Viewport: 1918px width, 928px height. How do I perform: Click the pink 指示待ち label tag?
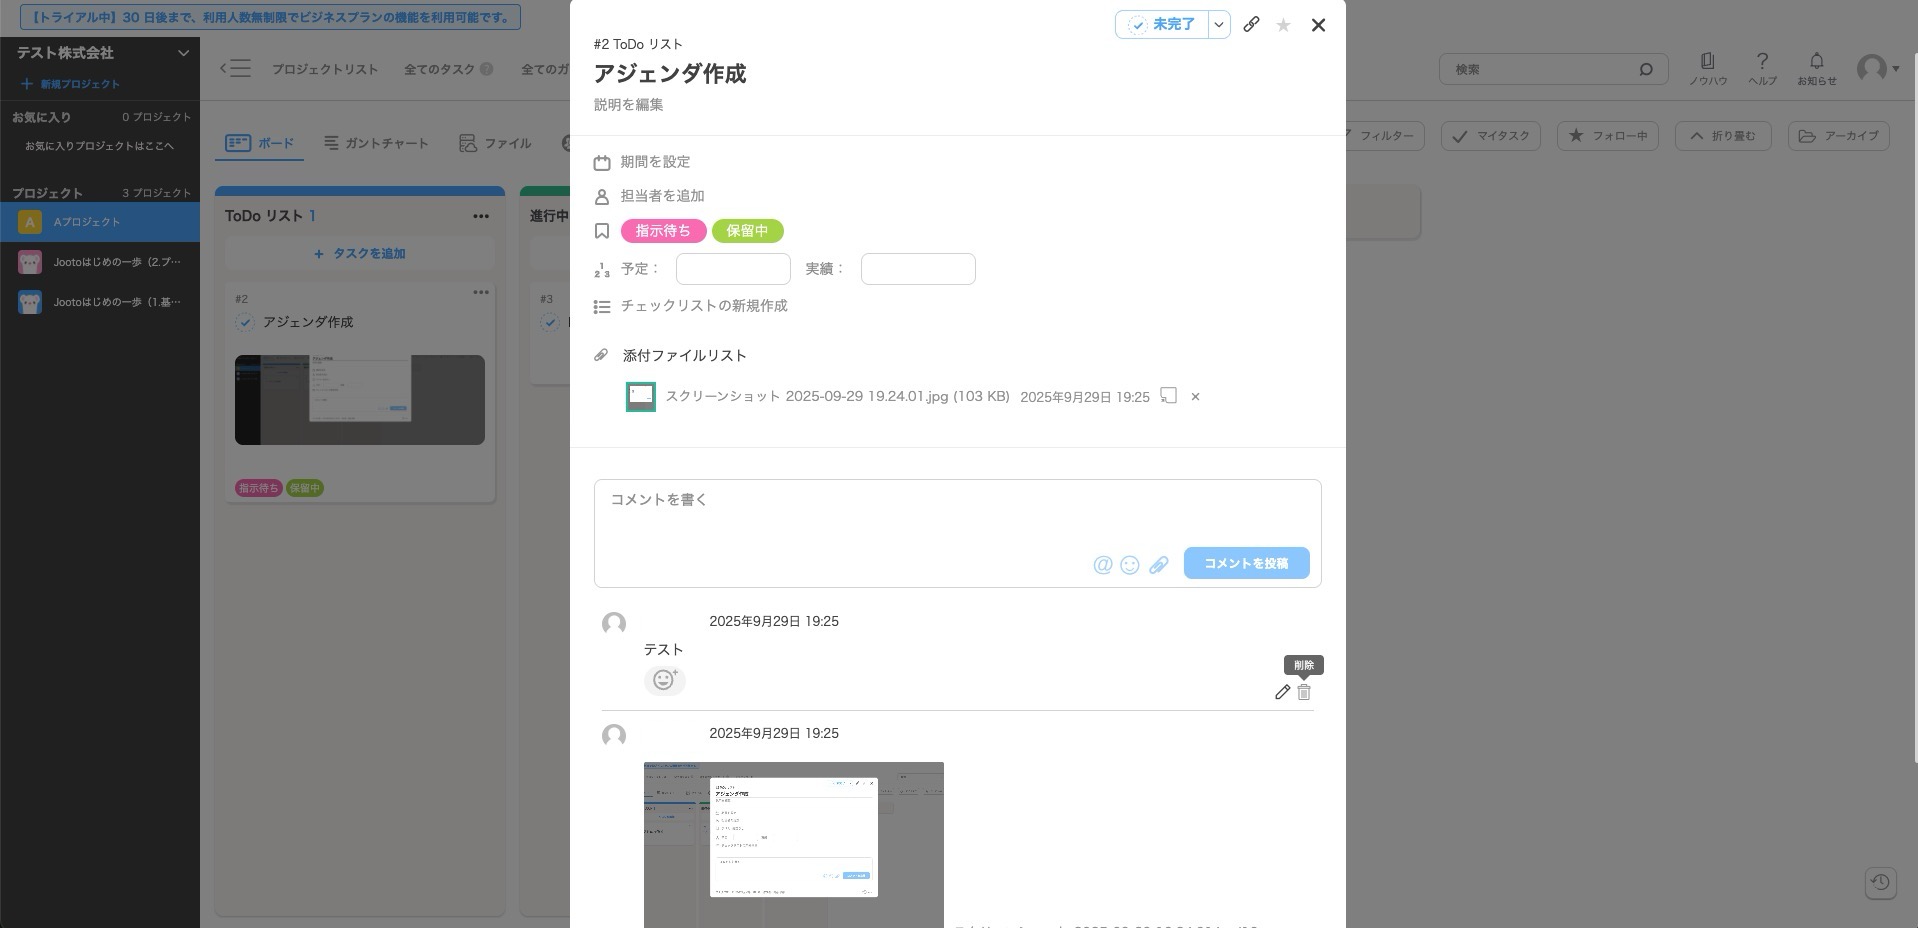(x=663, y=231)
